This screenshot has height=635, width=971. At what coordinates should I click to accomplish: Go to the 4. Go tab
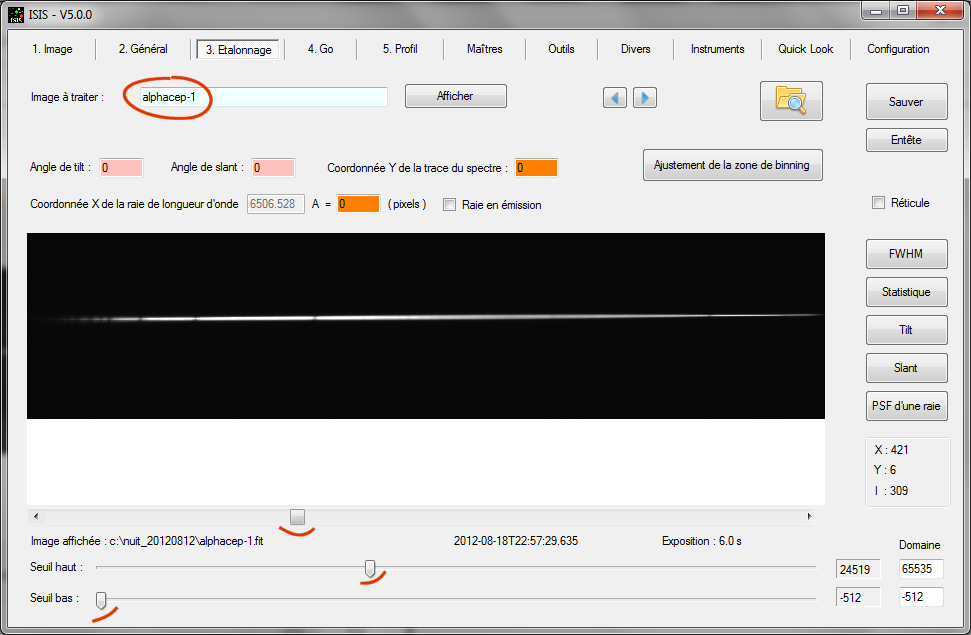(320, 49)
